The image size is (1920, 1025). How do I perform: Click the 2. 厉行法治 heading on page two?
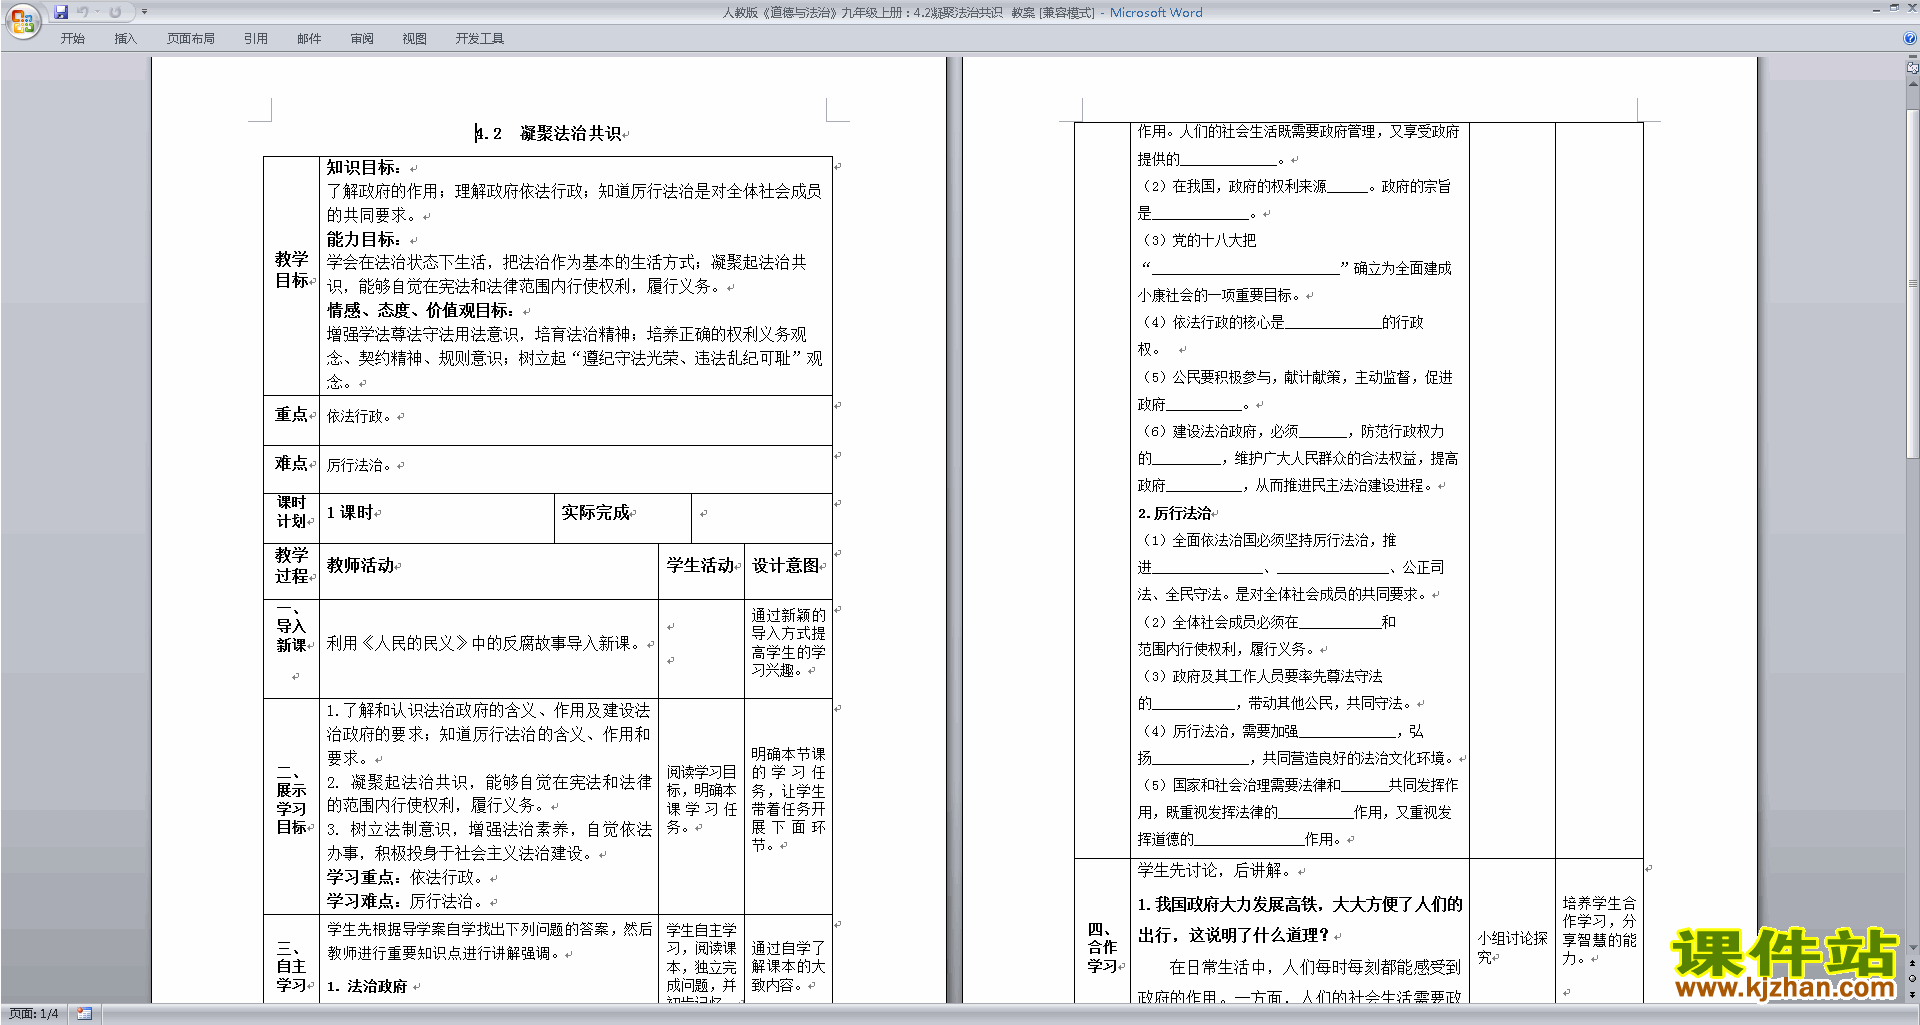1174,514
